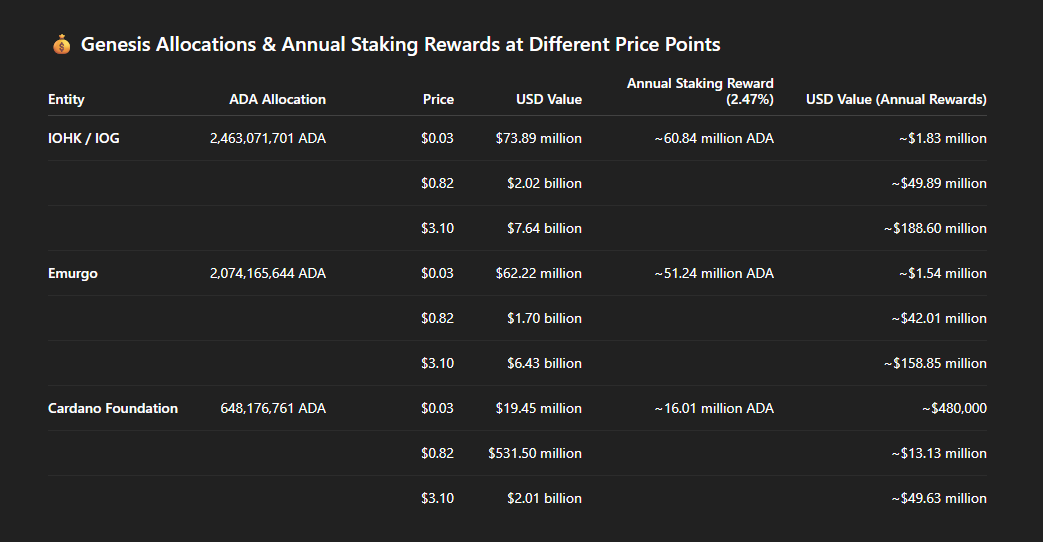The image size is (1043, 542).
Task: Click the money bag emoji icon
Action: tap(61, 45)
